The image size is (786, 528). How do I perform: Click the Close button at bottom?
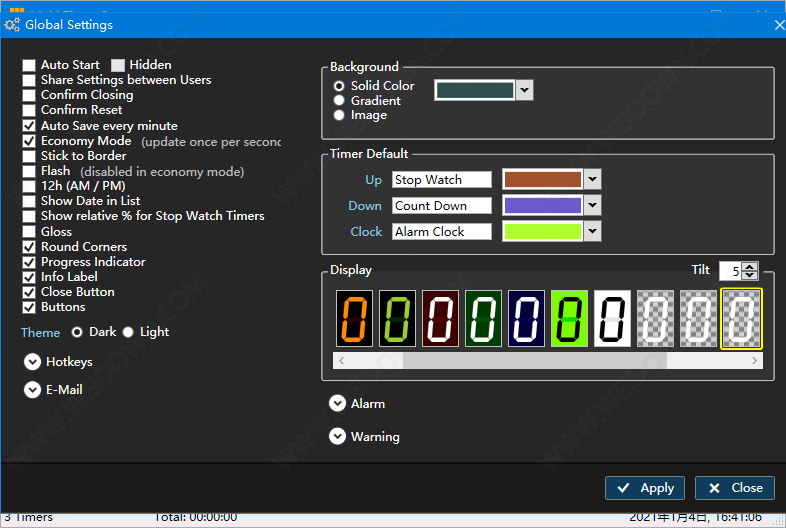click(735, 488)
